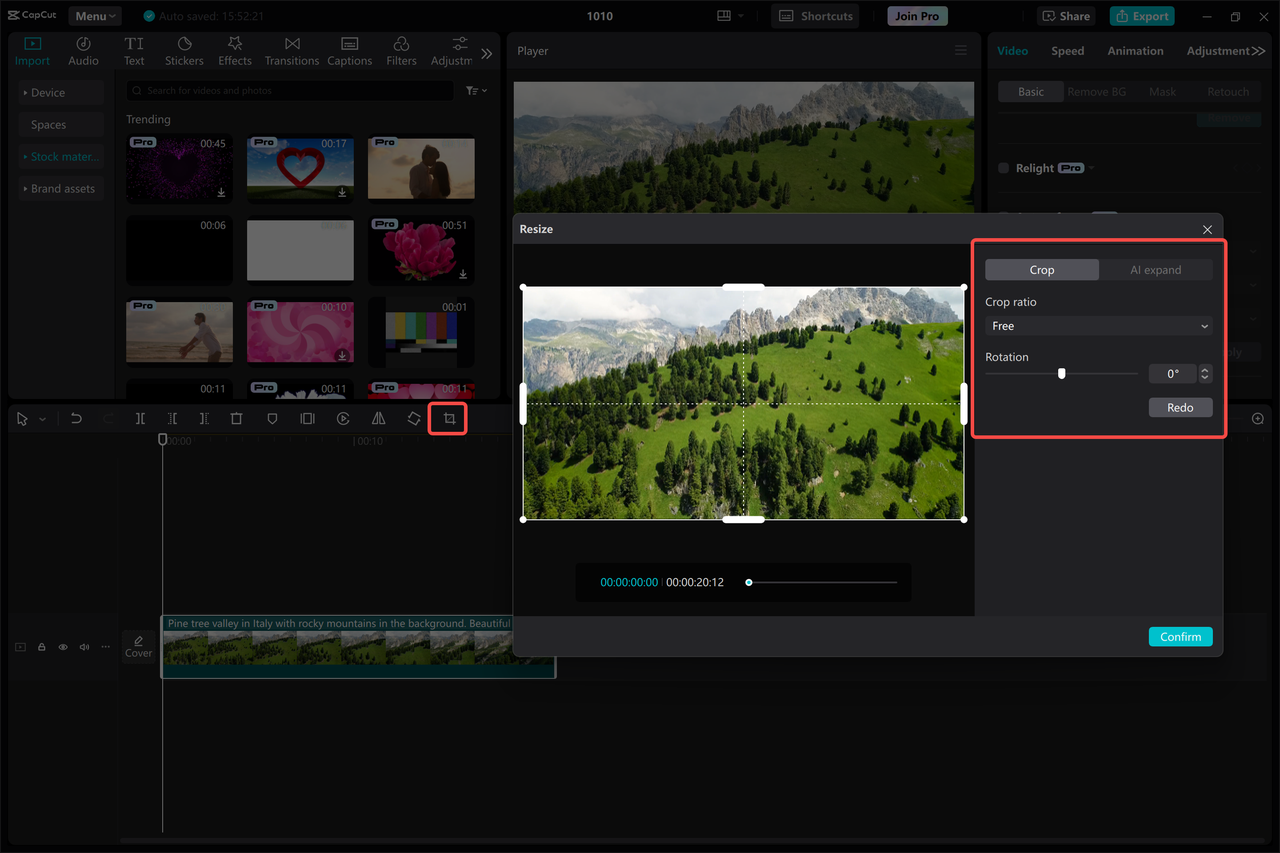The width and height of the screenshot is (1280, 853).
Task: Open the Menu dropdown in the title bar
Action: 94,15
